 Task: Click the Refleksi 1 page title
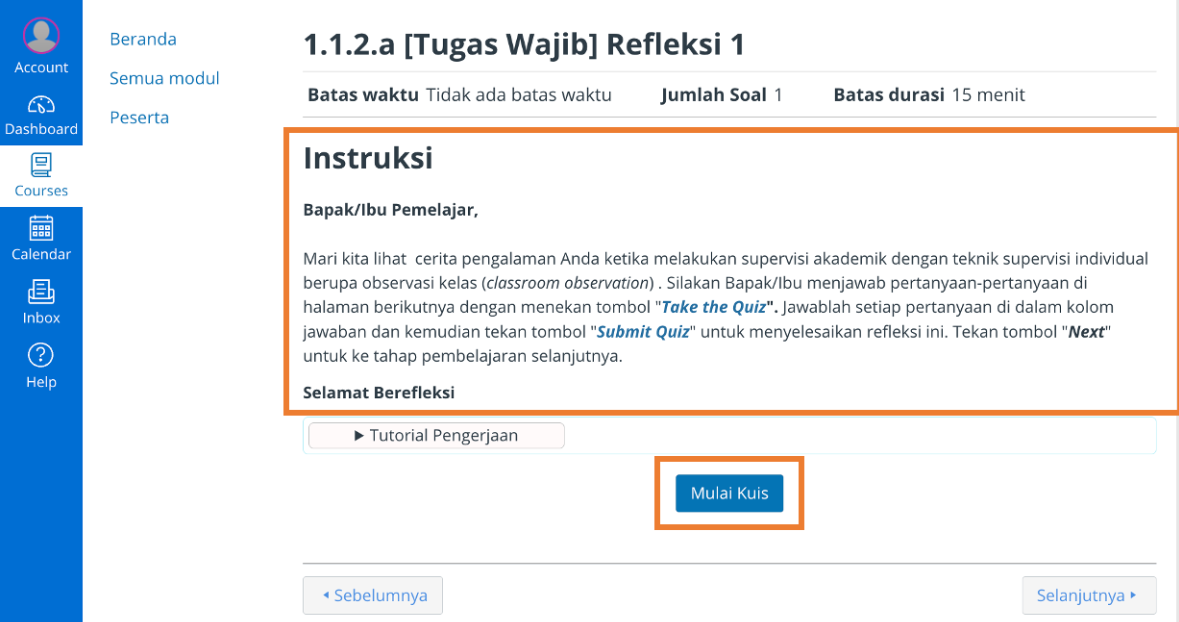524,45
